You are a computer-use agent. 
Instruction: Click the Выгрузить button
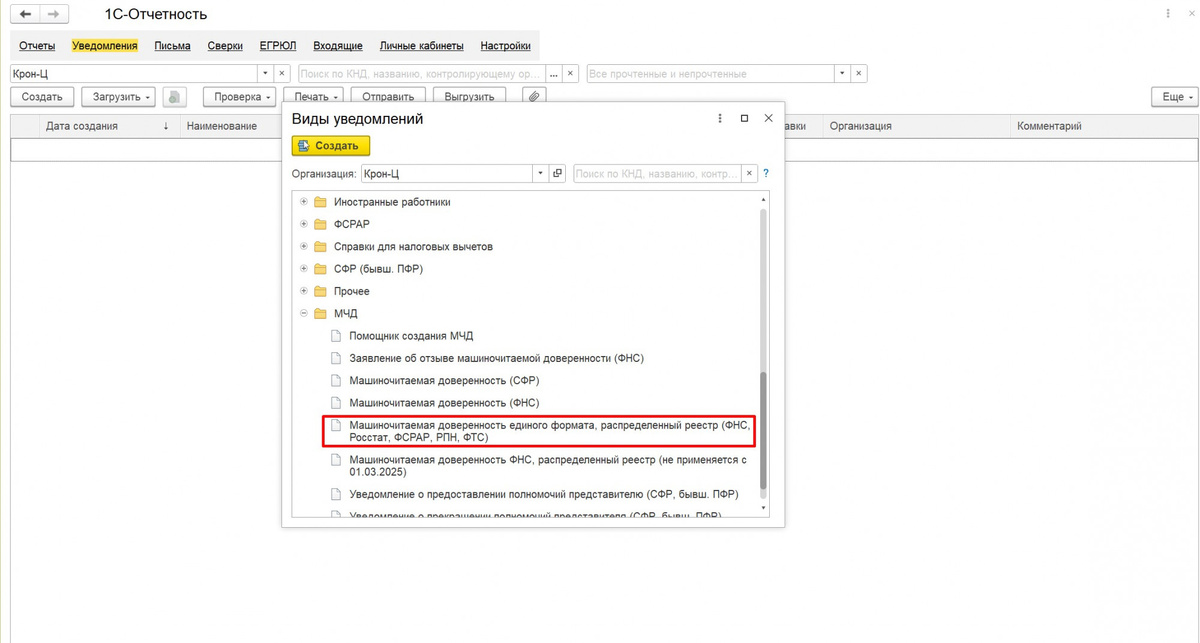[470, 97]
